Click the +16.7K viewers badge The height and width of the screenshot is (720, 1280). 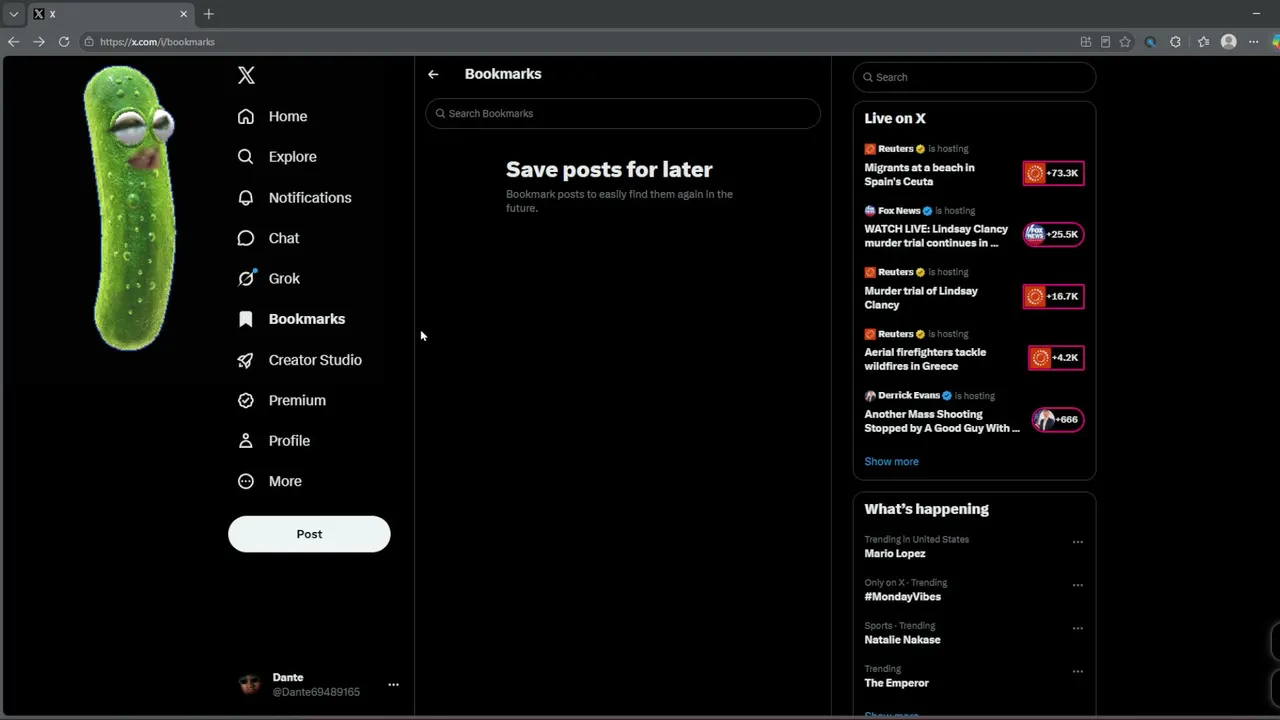pos(1053,296)
